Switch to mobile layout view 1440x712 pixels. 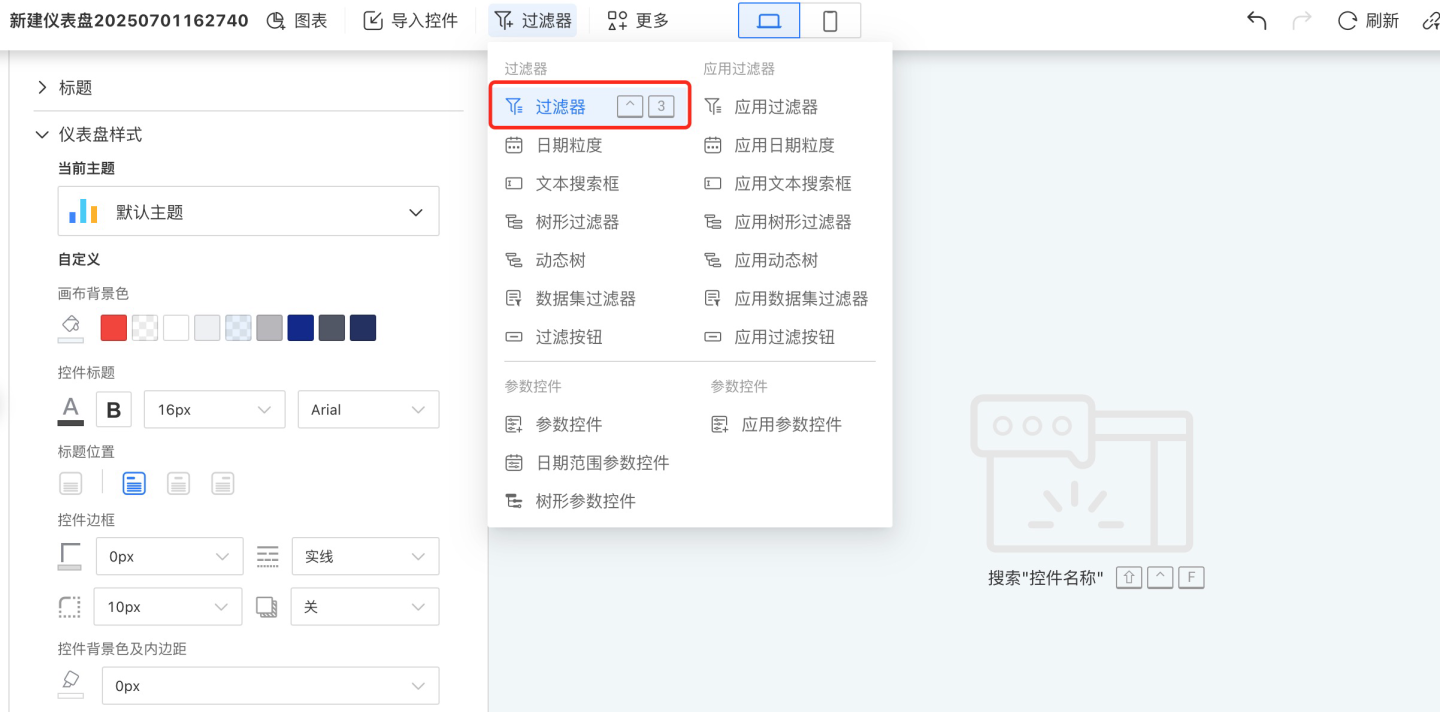[830, 21]
